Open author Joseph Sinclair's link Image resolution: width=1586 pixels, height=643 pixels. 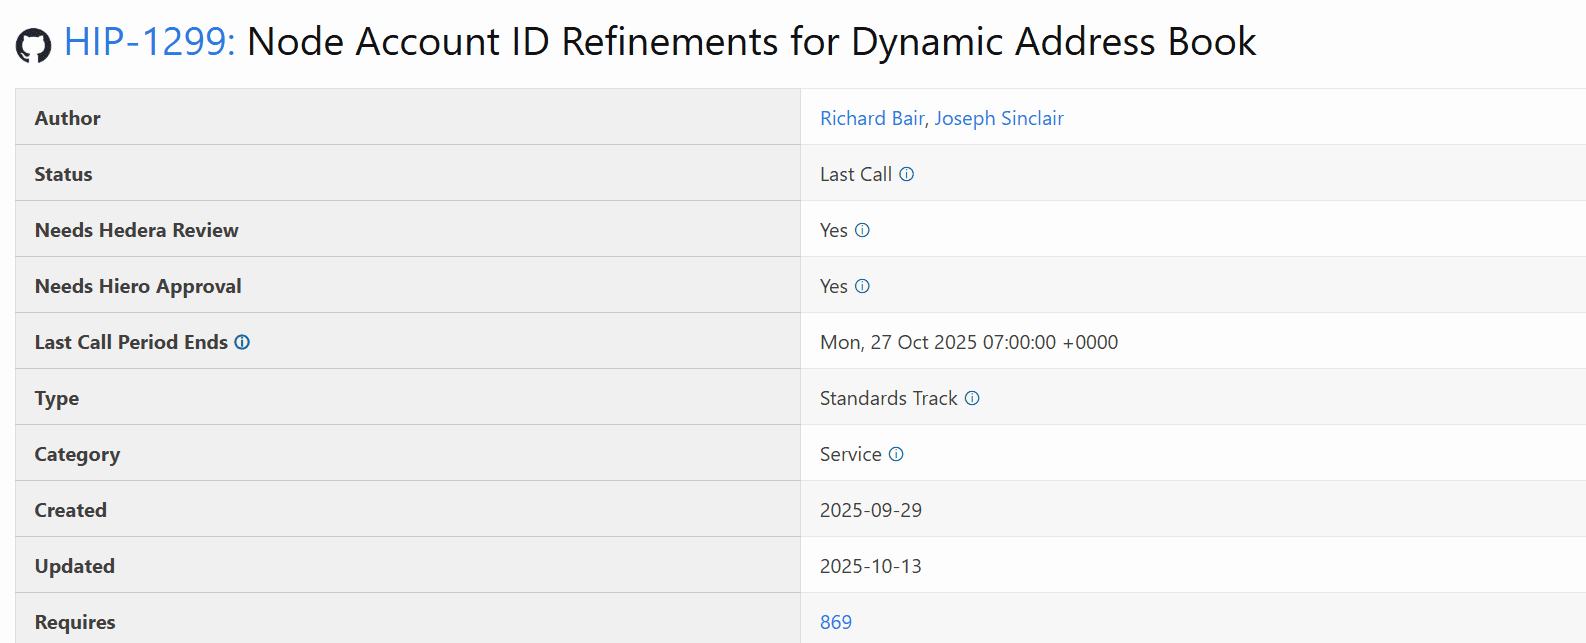998,118
